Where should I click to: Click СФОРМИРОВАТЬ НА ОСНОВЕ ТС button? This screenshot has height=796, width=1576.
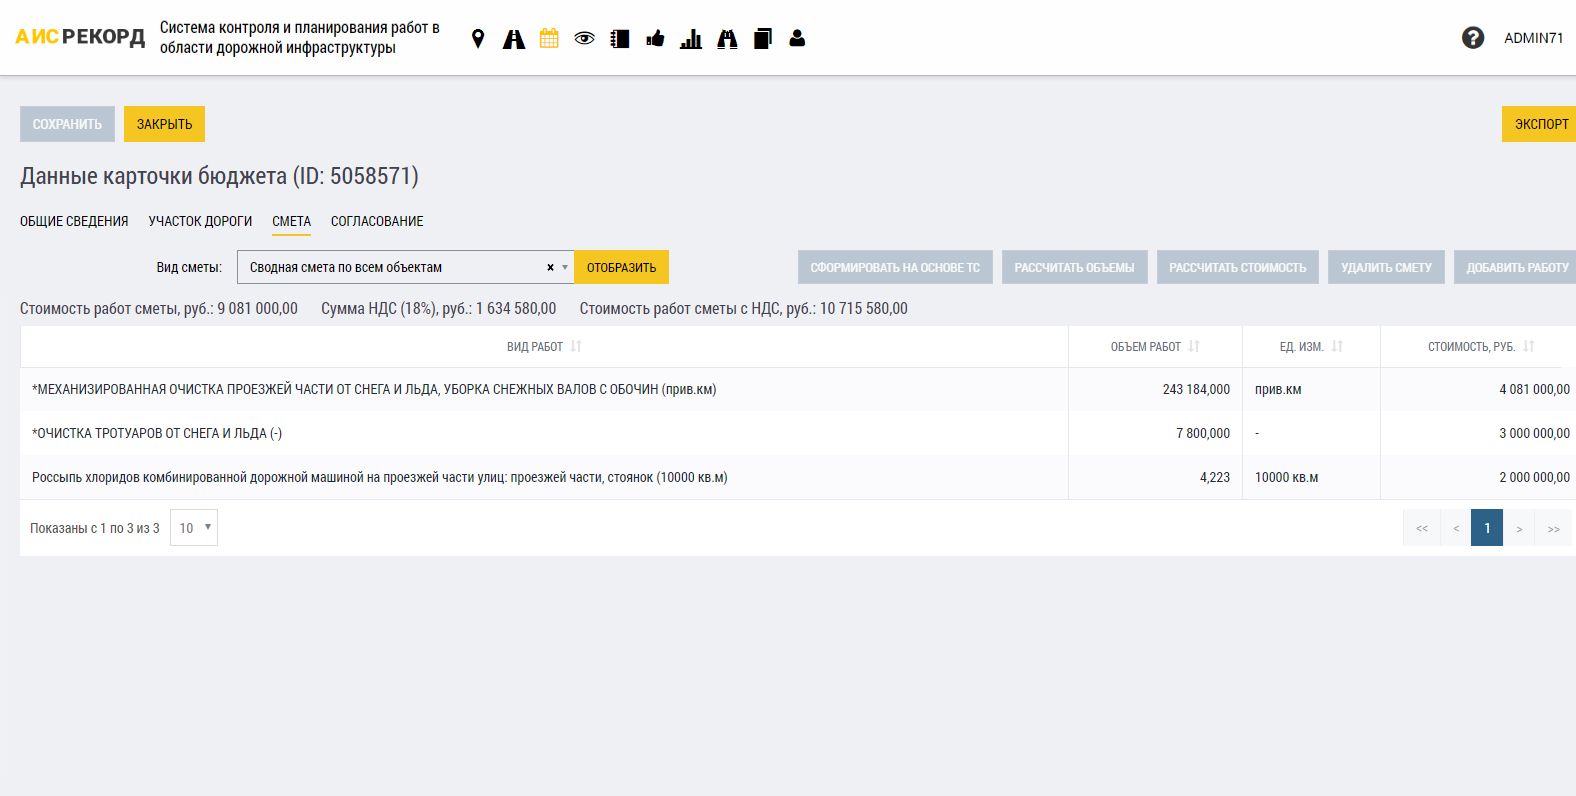click(895, 268)
